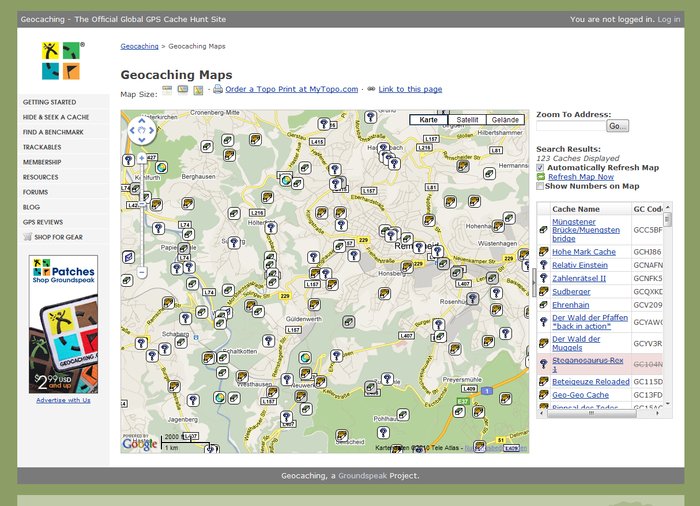
Task: Click the map zoom slider handle
Action: click(x=142, y=203)
